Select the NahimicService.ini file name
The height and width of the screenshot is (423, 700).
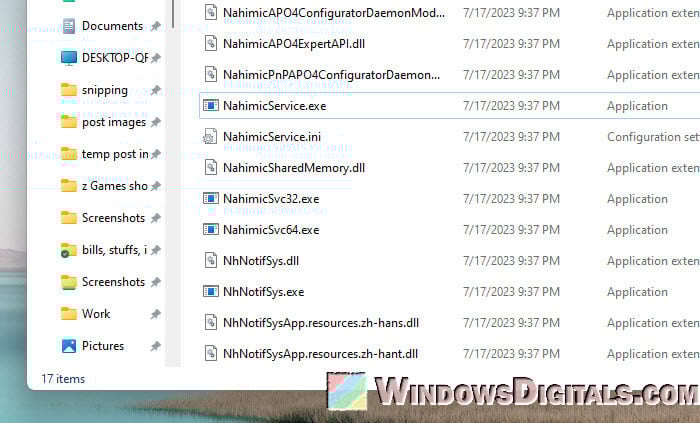[272, 137]
